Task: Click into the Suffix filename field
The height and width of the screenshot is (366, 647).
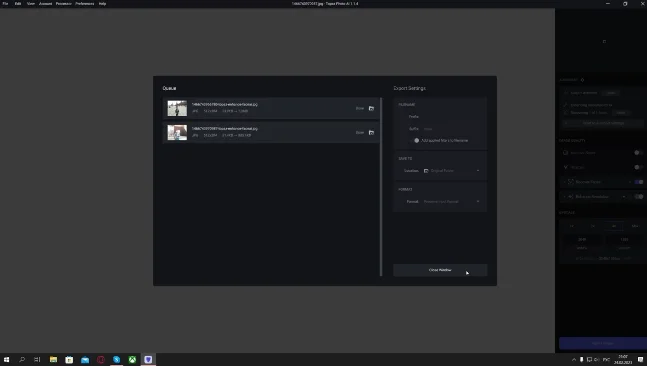Action: click(x=452, y=129)
